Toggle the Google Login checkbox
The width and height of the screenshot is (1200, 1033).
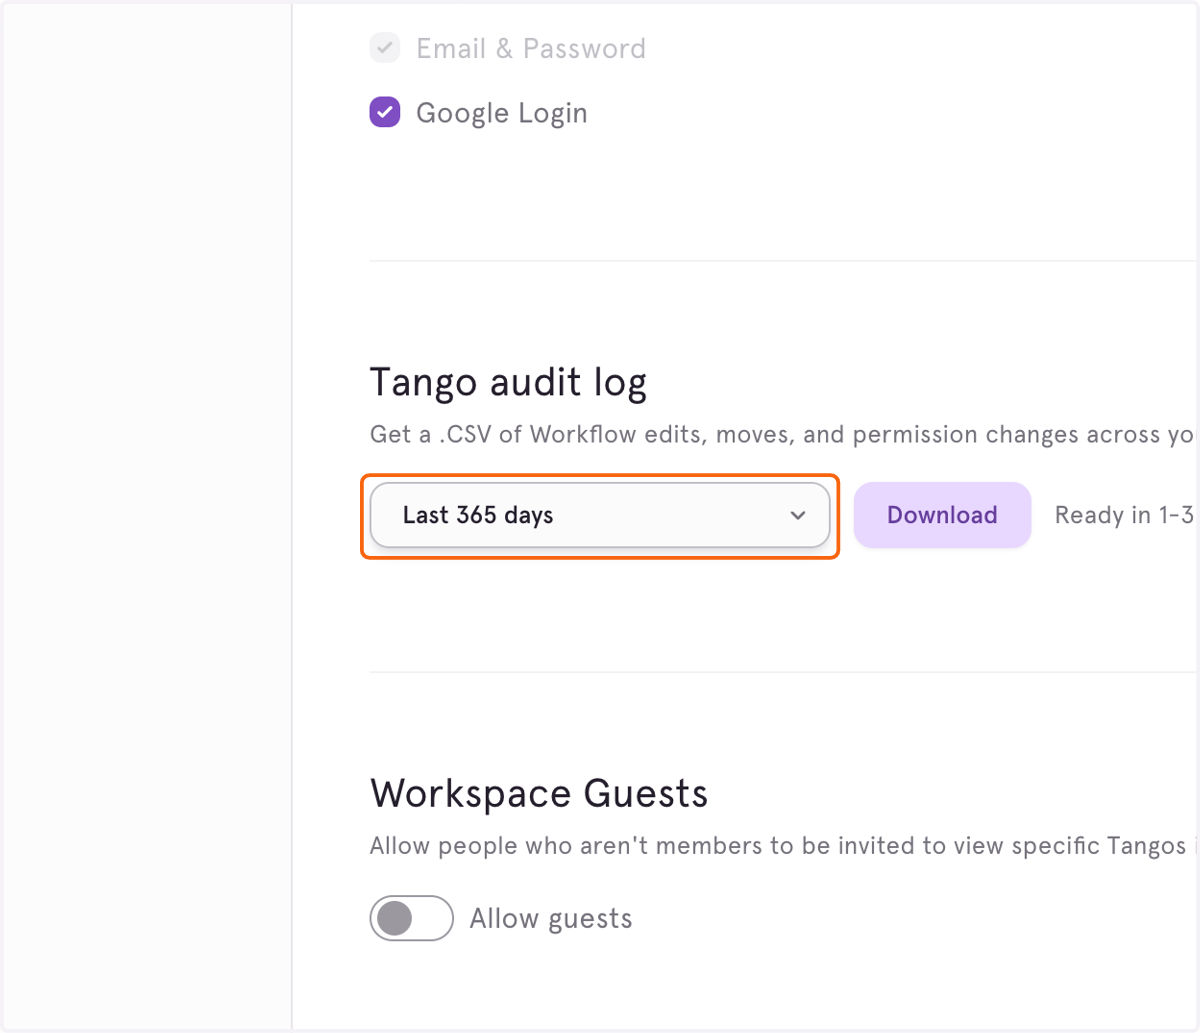(x=385, y=112)
